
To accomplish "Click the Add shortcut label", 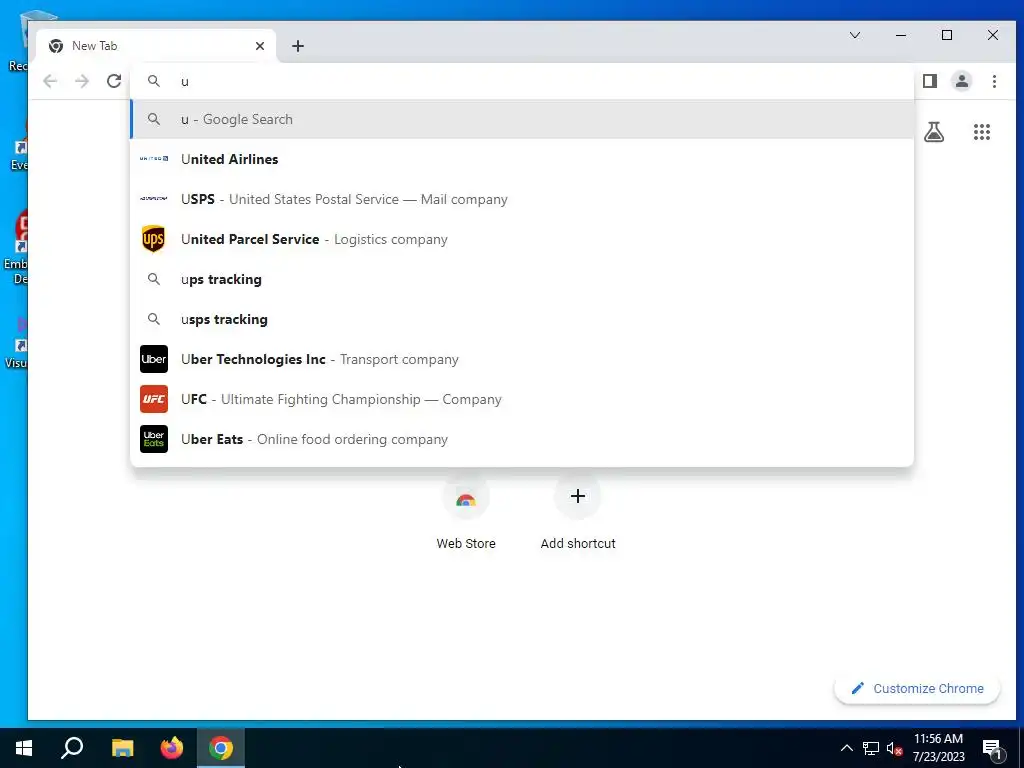I will (x=578, y=543).
